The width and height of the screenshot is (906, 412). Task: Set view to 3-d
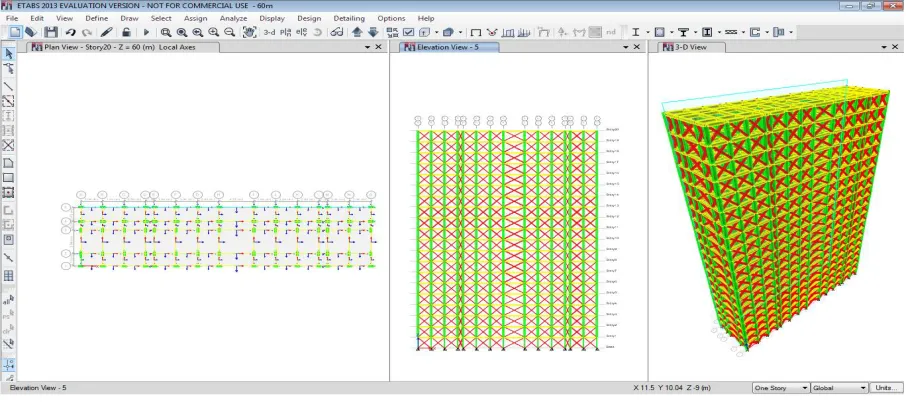point(269,32)
